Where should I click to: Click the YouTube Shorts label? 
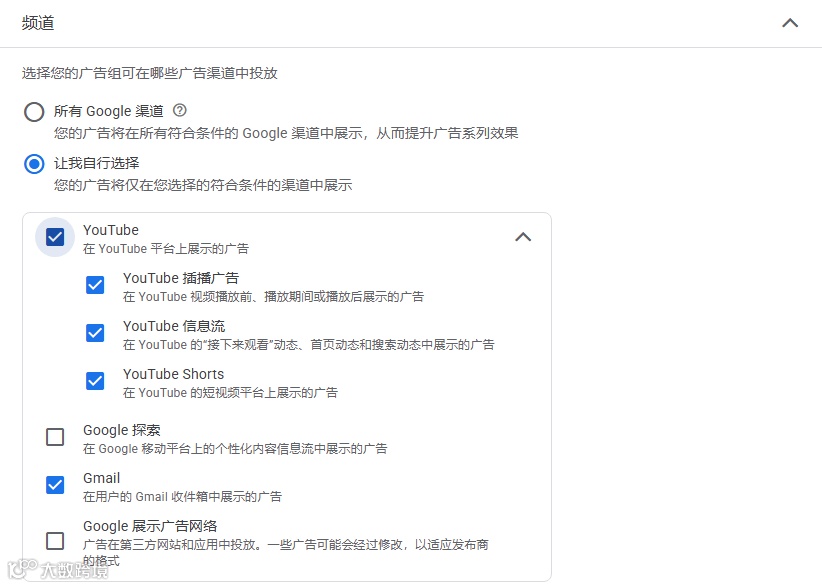pyautogui.click(x=174, y=374)
